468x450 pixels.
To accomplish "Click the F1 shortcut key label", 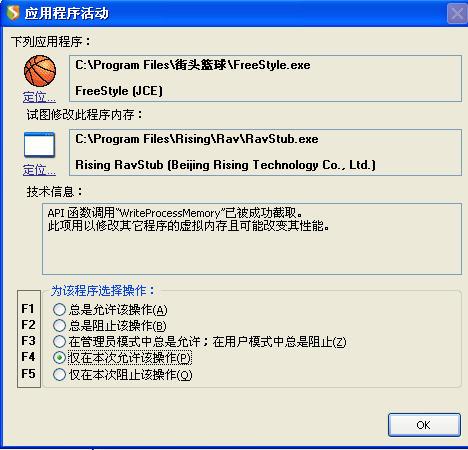I will [28, 309].
